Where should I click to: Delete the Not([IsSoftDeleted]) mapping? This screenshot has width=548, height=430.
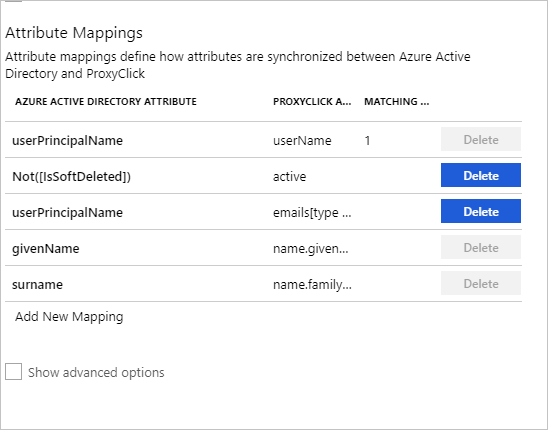click(481, 175)
